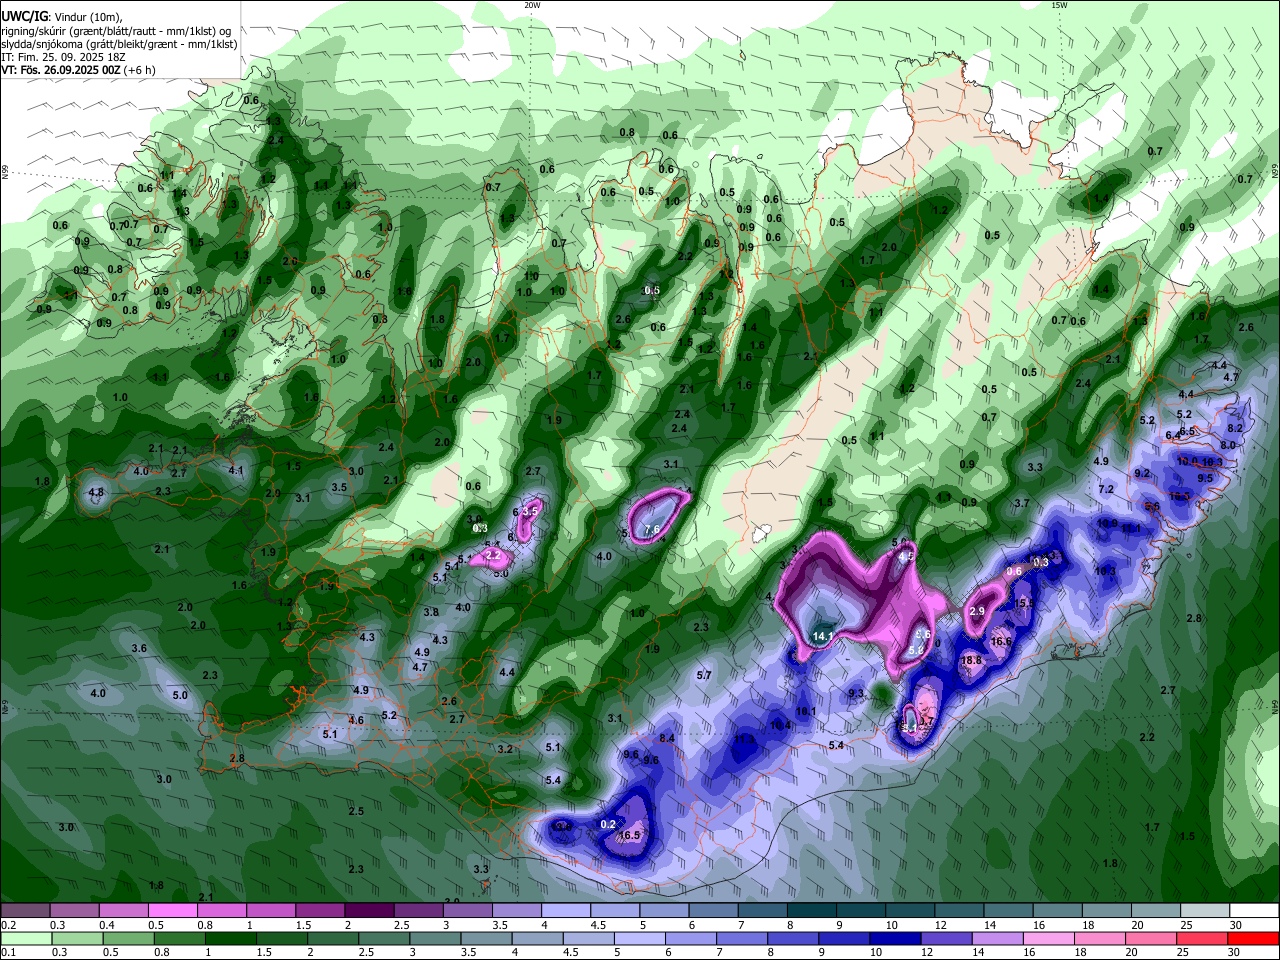This screenshot has width=1280, height=960.
Task: Click the 4.1 value on the western peninsula
Action: [x=236, y=470]
